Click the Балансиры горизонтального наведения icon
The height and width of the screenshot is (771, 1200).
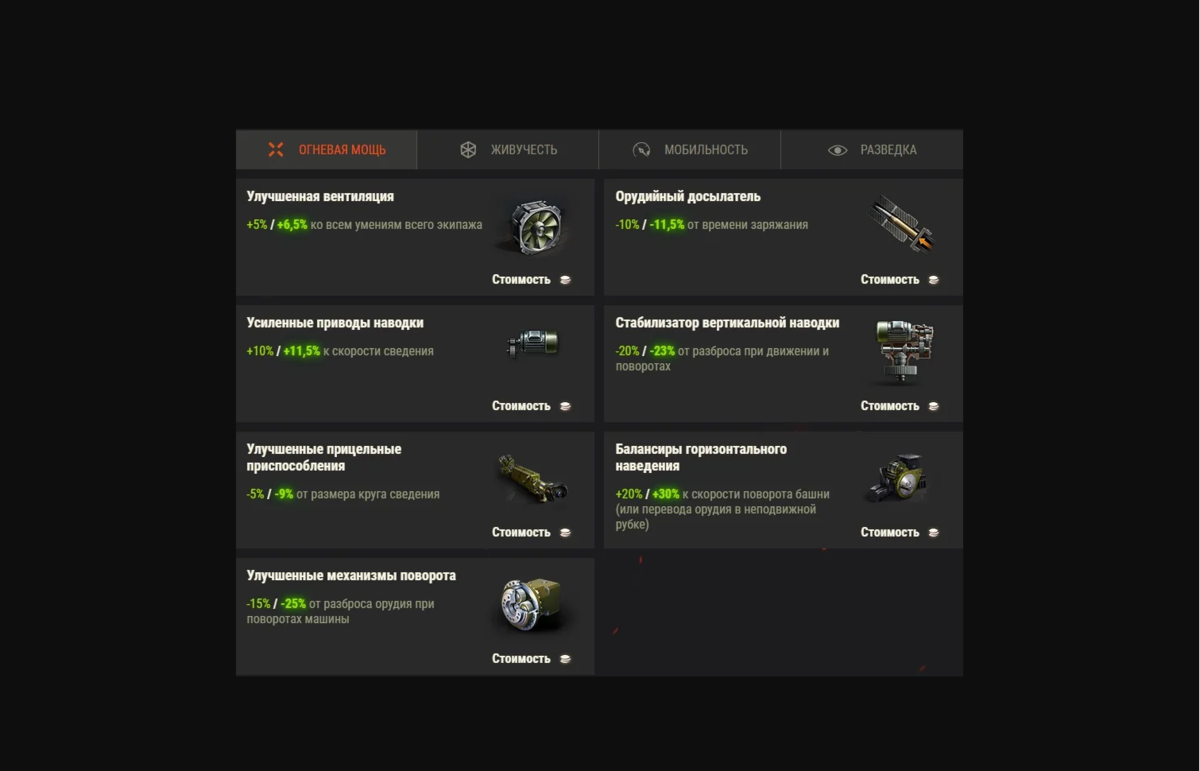[x=897, y=477]
